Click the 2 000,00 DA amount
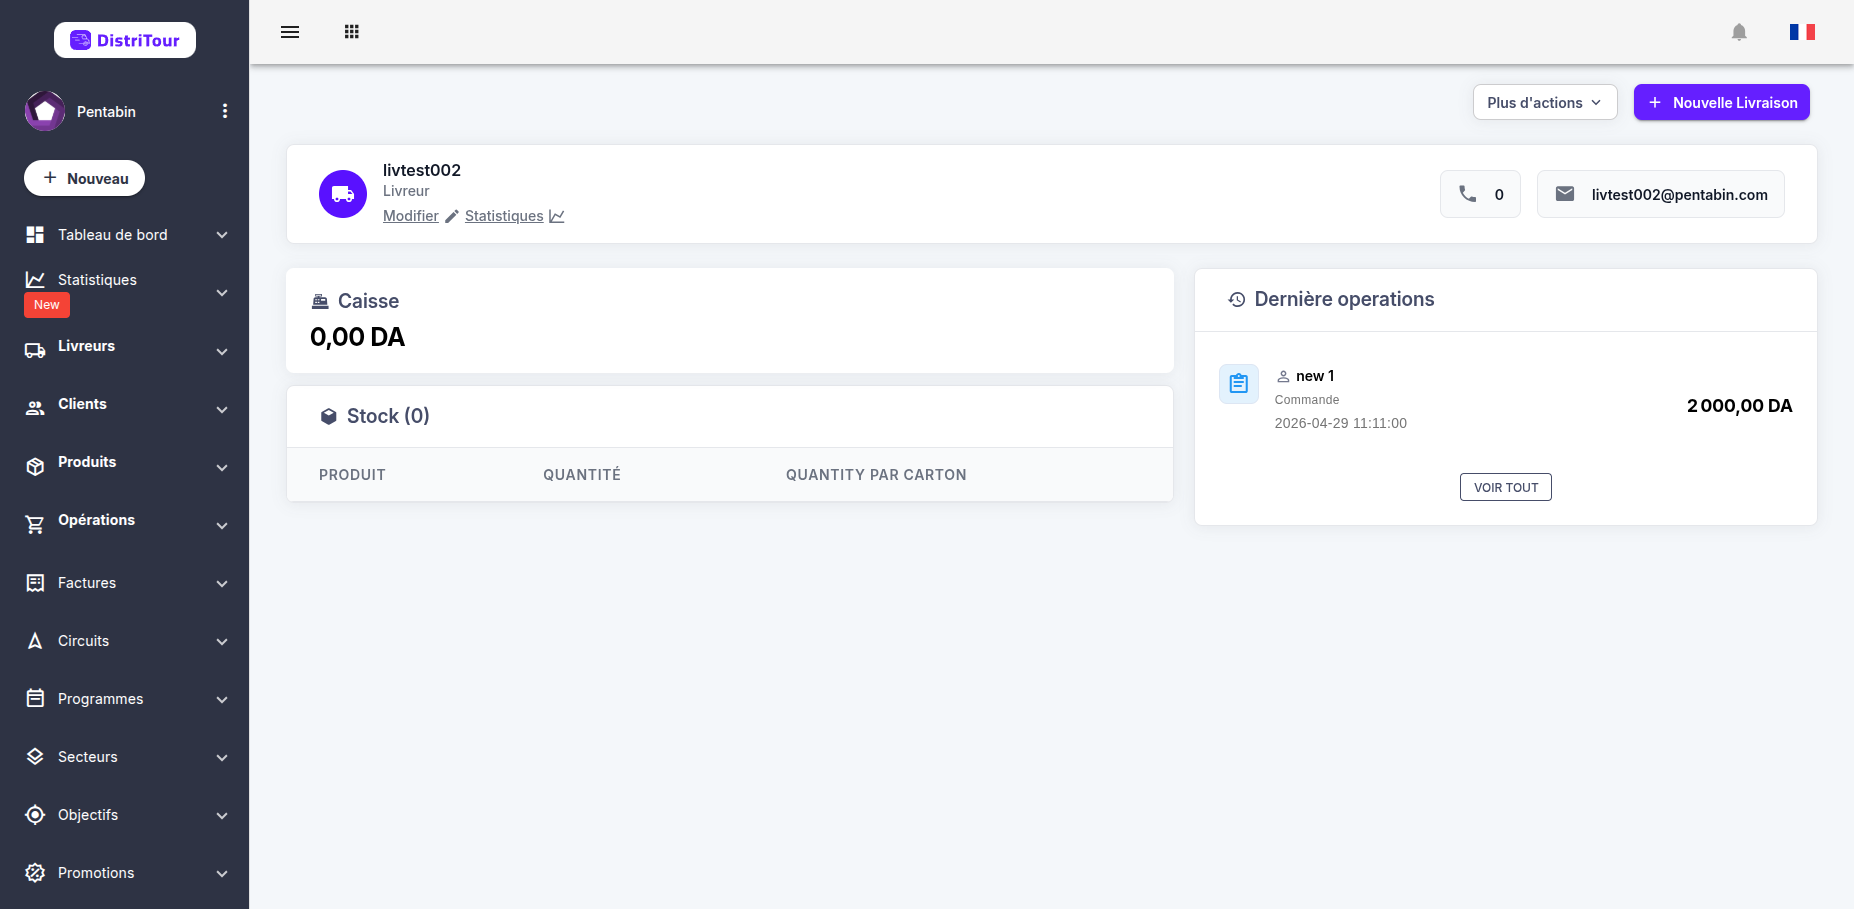1854x909 pixels. pos(1740,405)
